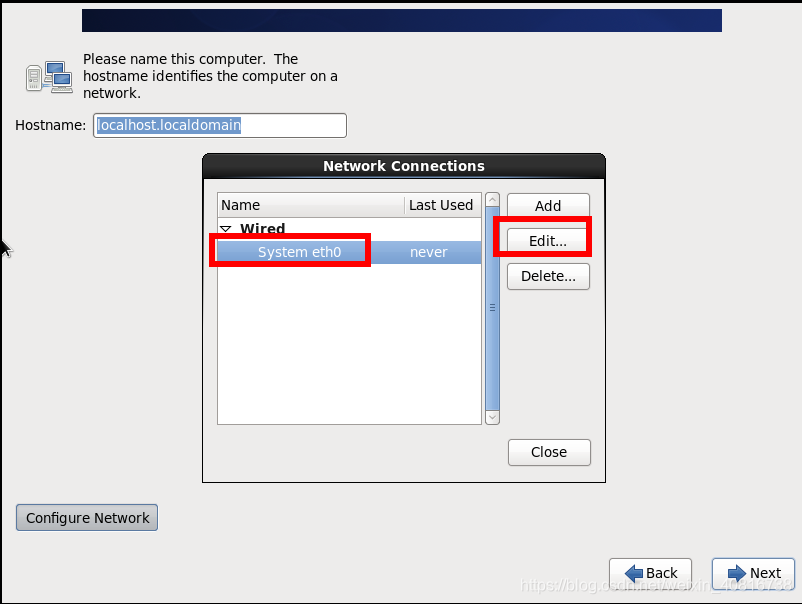
Task: Proceed with the Next button
Action: [x=753, y=573]
